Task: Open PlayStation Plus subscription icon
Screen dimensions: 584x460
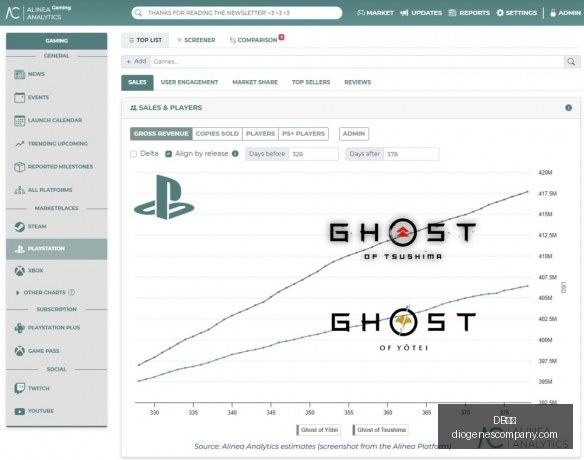Action: [x=19, y=328]
